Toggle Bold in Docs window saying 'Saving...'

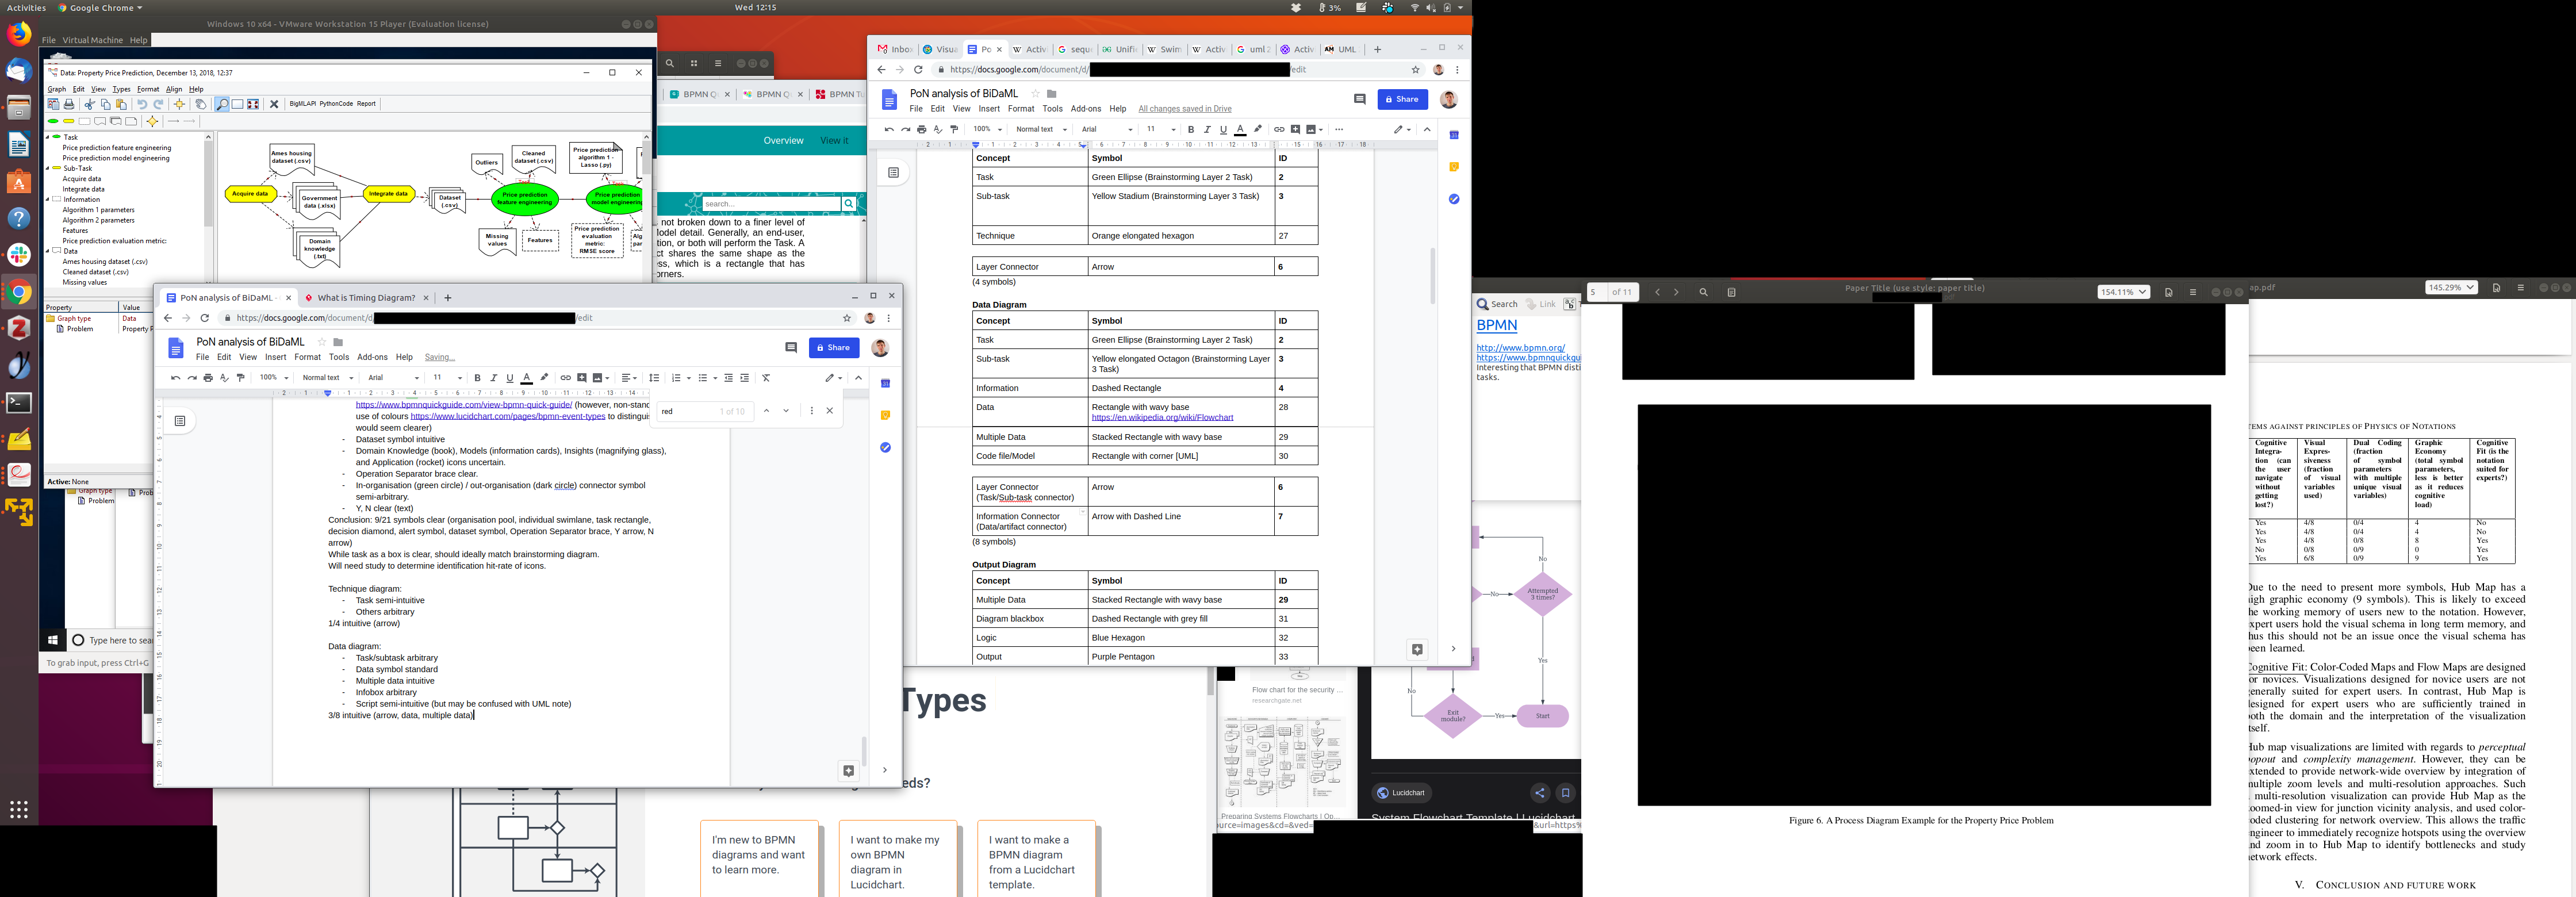pyautogui.click(x=477, y=378)
